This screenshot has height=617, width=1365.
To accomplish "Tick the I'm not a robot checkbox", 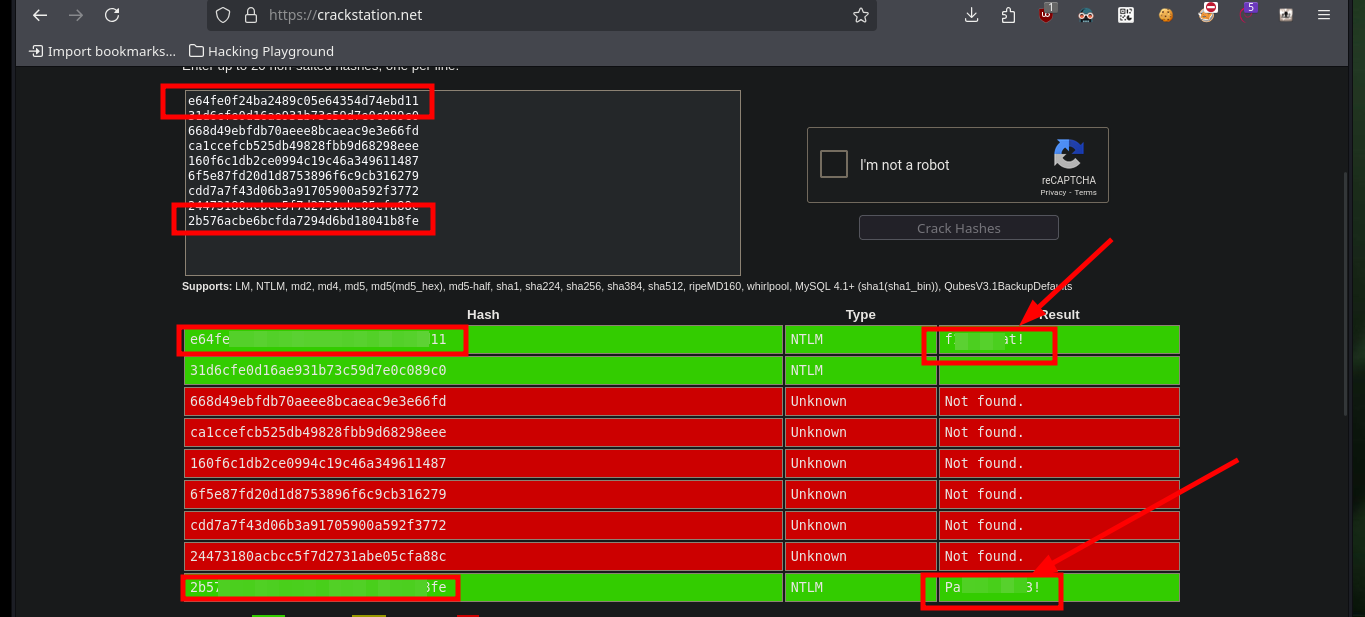I will coord(834,164).
